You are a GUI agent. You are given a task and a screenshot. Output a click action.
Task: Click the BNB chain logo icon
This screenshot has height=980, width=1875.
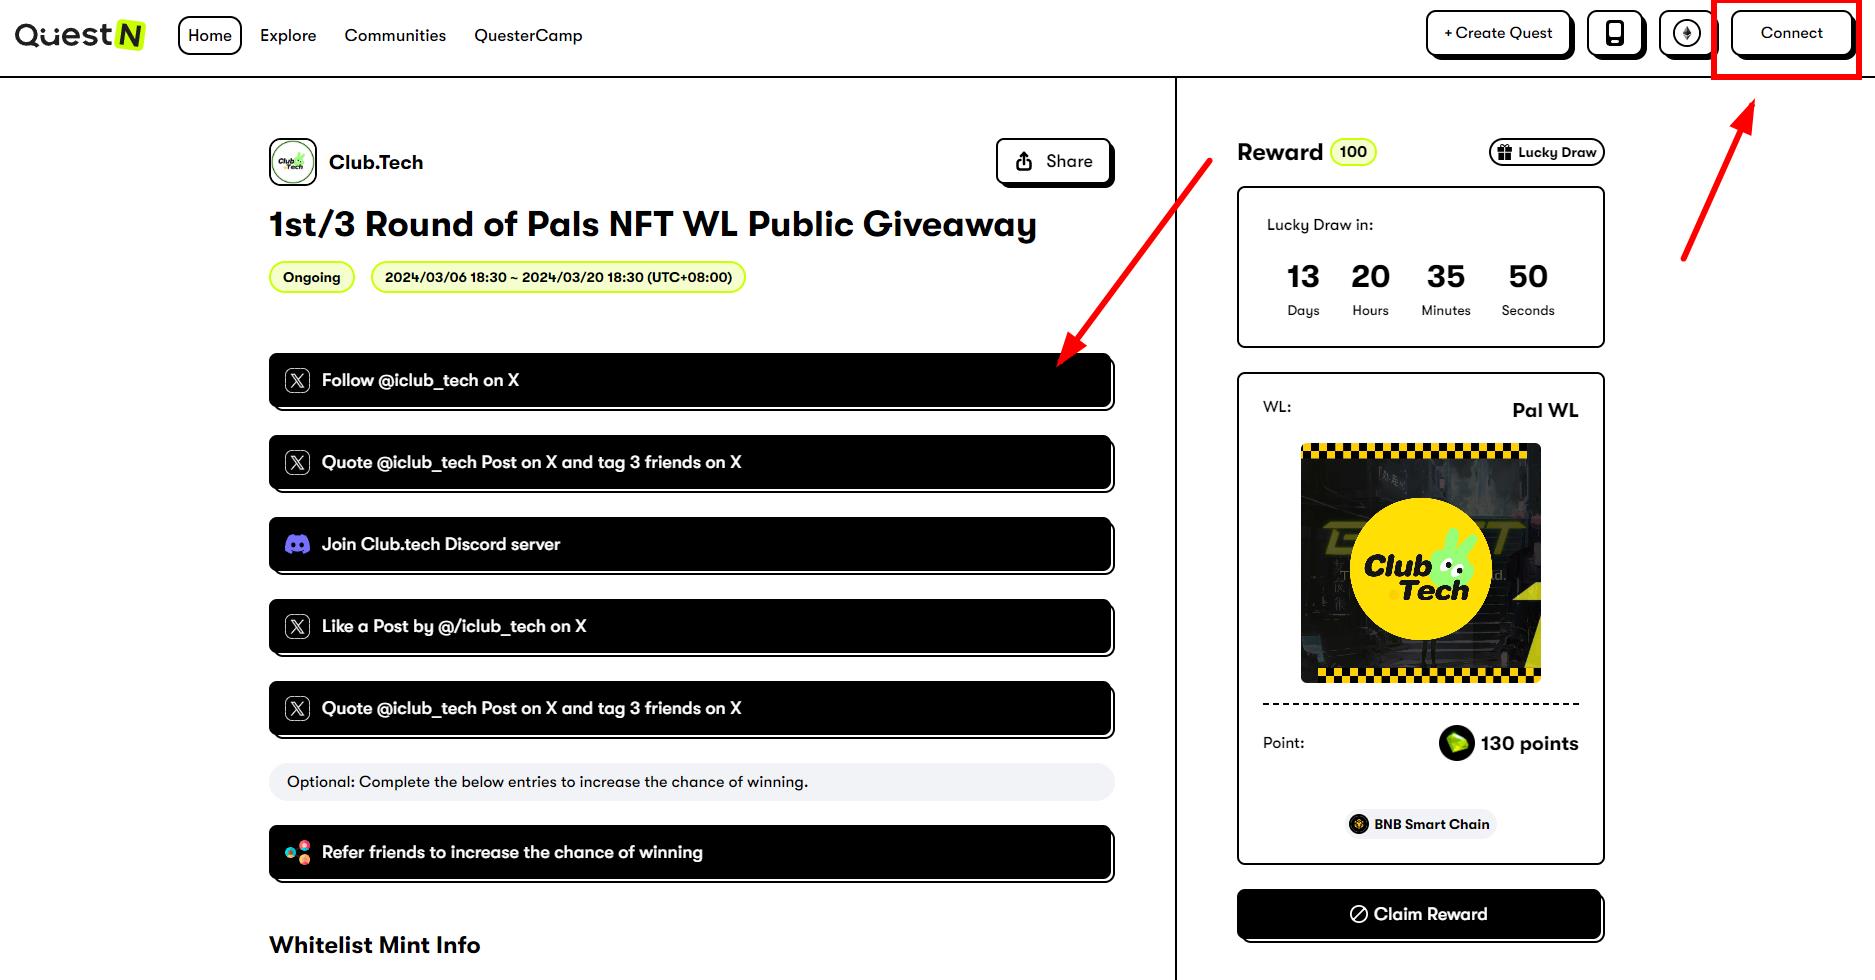click(1358, 824)
